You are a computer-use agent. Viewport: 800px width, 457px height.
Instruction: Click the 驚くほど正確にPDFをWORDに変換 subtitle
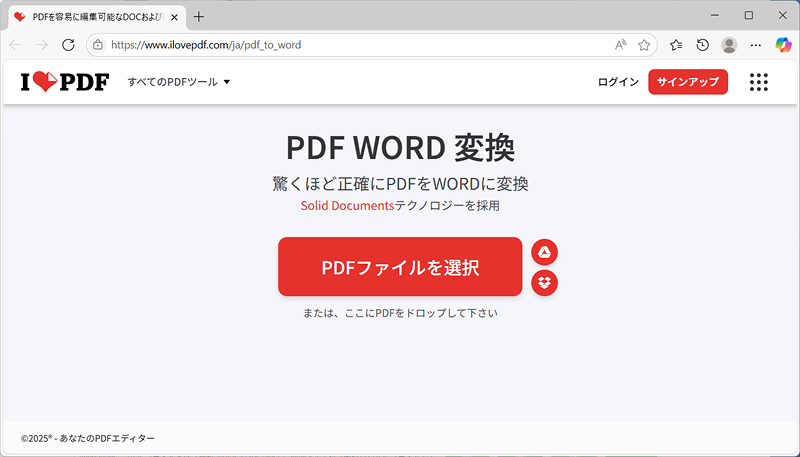[400, 184]
